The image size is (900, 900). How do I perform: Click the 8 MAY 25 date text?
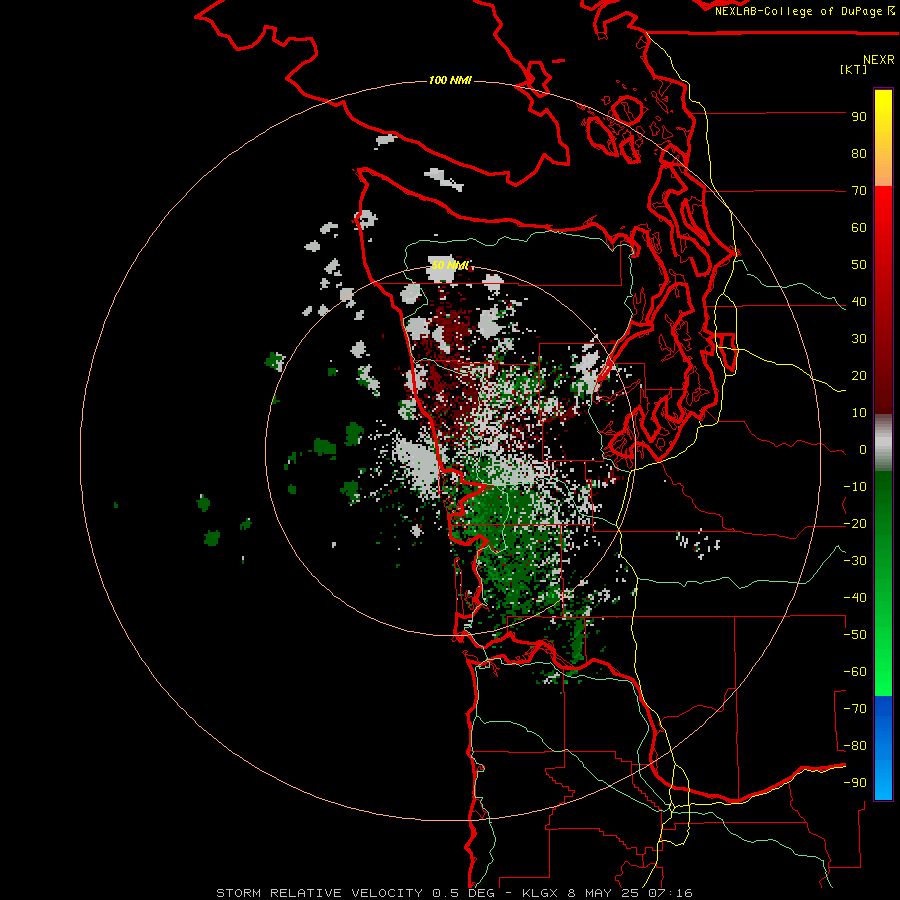[604, 893]
